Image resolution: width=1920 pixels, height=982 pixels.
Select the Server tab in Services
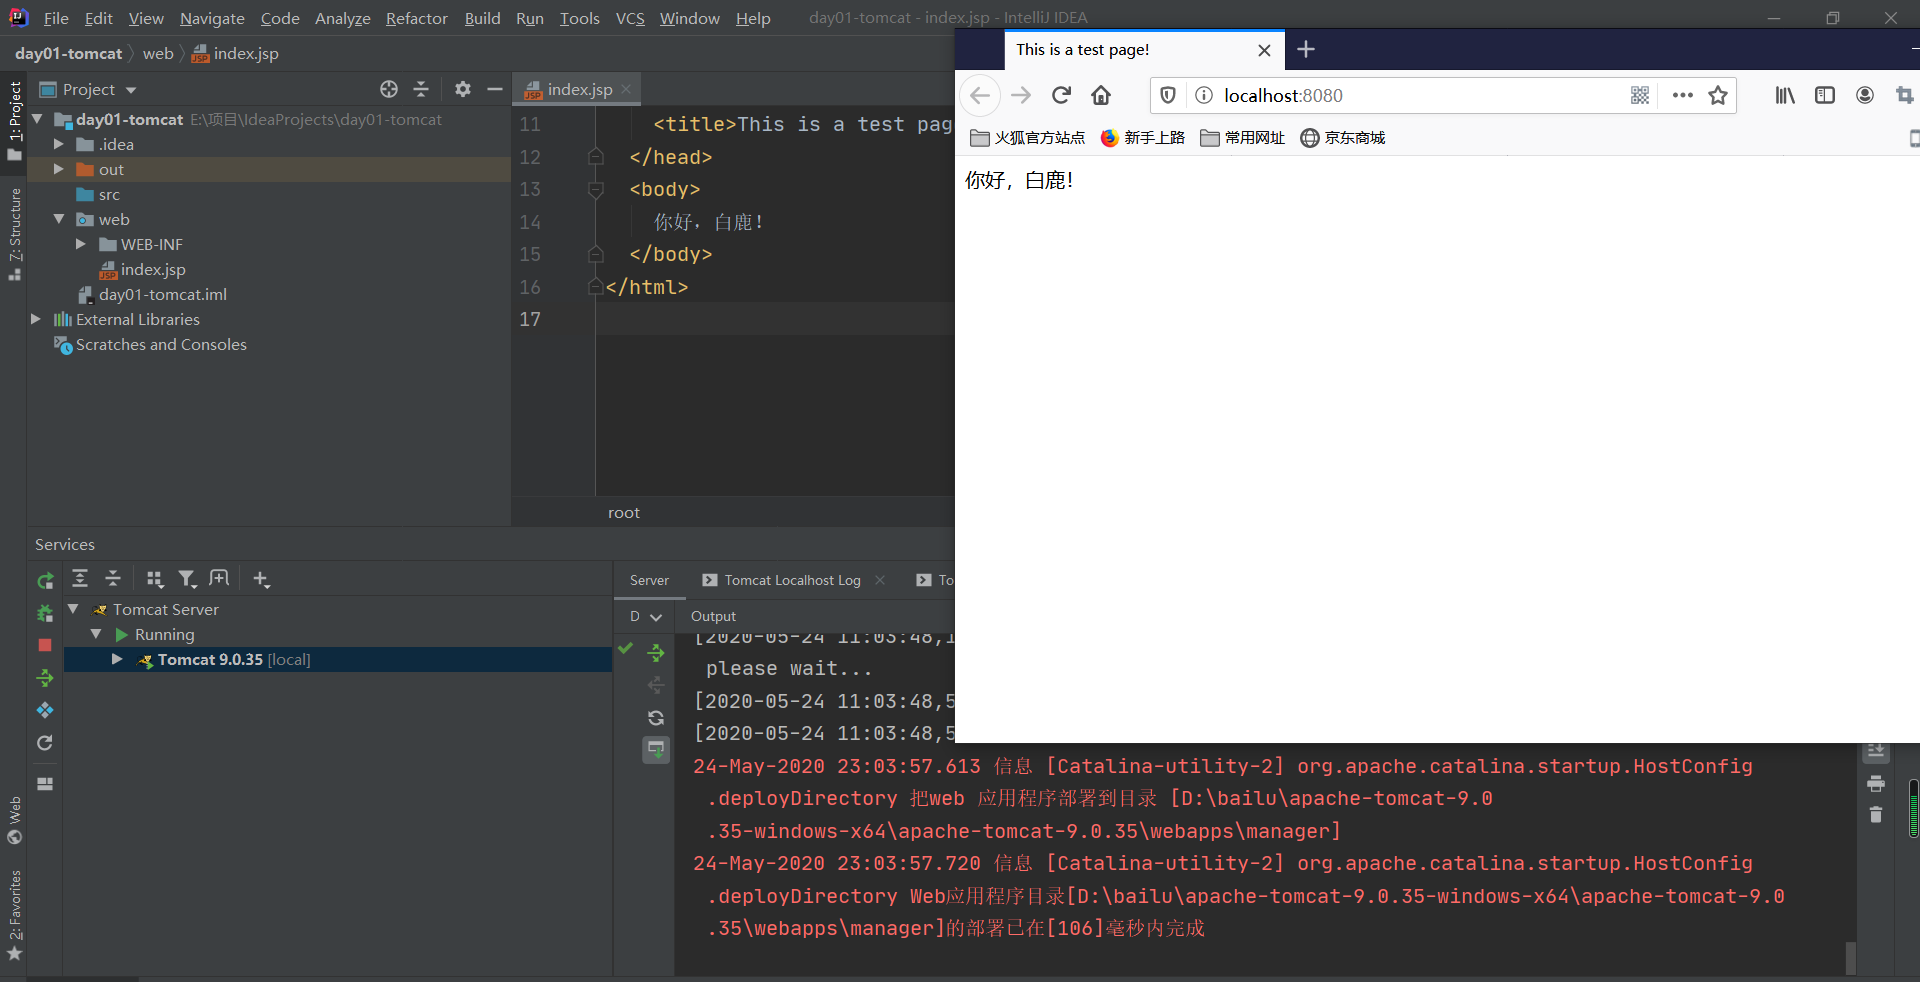tap(649, 580)
